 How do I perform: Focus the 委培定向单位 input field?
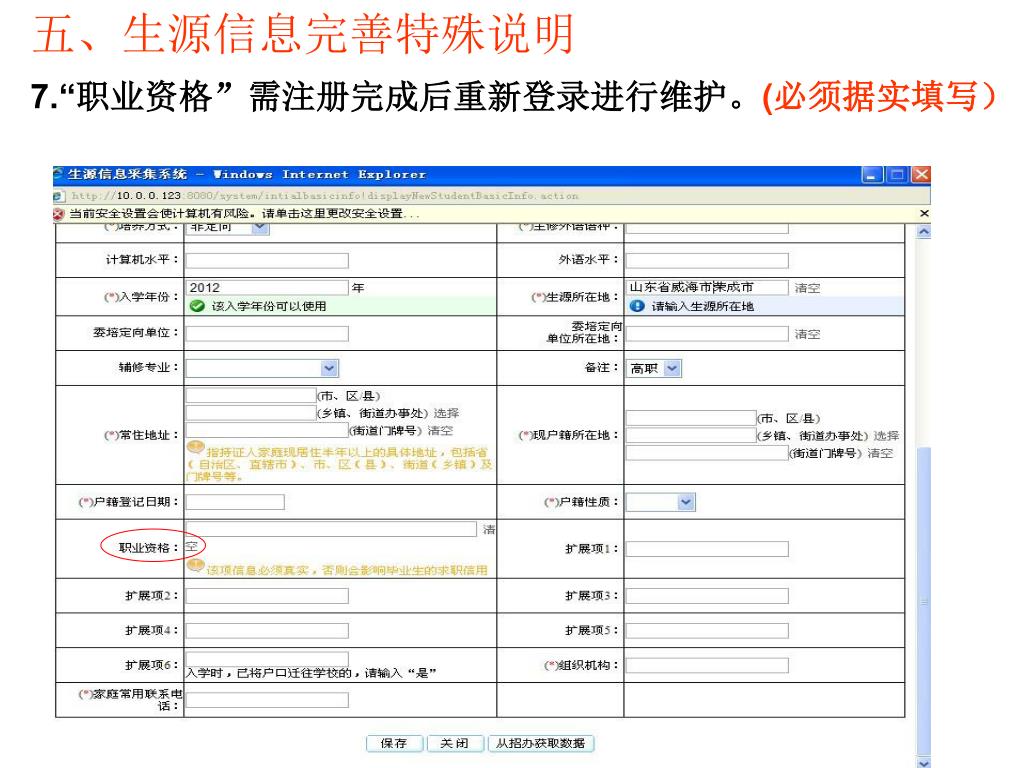(267, 334)
